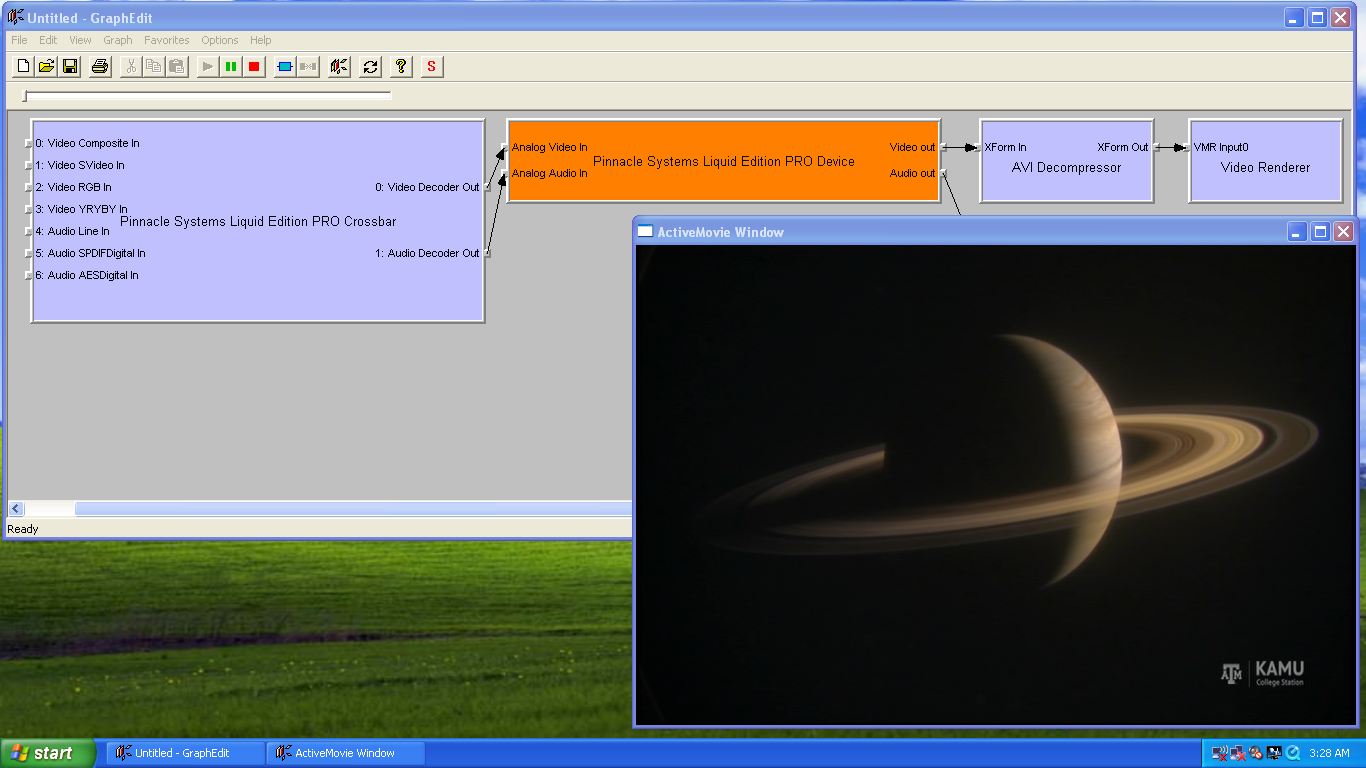Click the 3:28 AM system clock

click(1329, 753)
